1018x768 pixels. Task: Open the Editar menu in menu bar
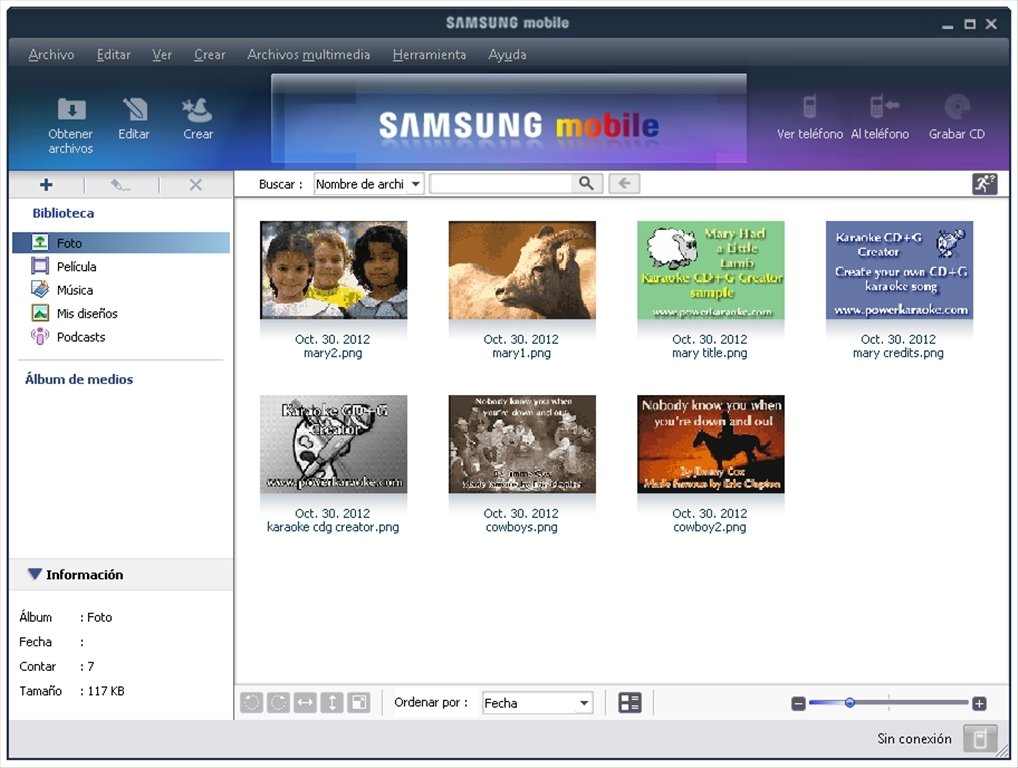(x=114, y=55)
